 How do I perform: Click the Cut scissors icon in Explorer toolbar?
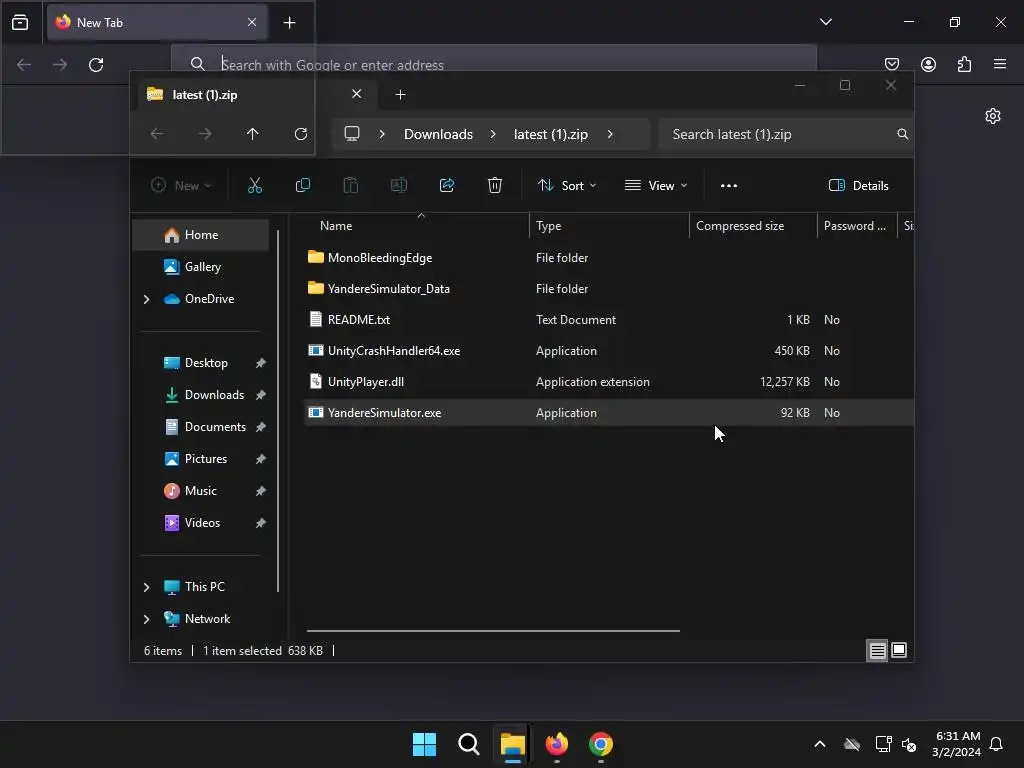coord(255,185)
